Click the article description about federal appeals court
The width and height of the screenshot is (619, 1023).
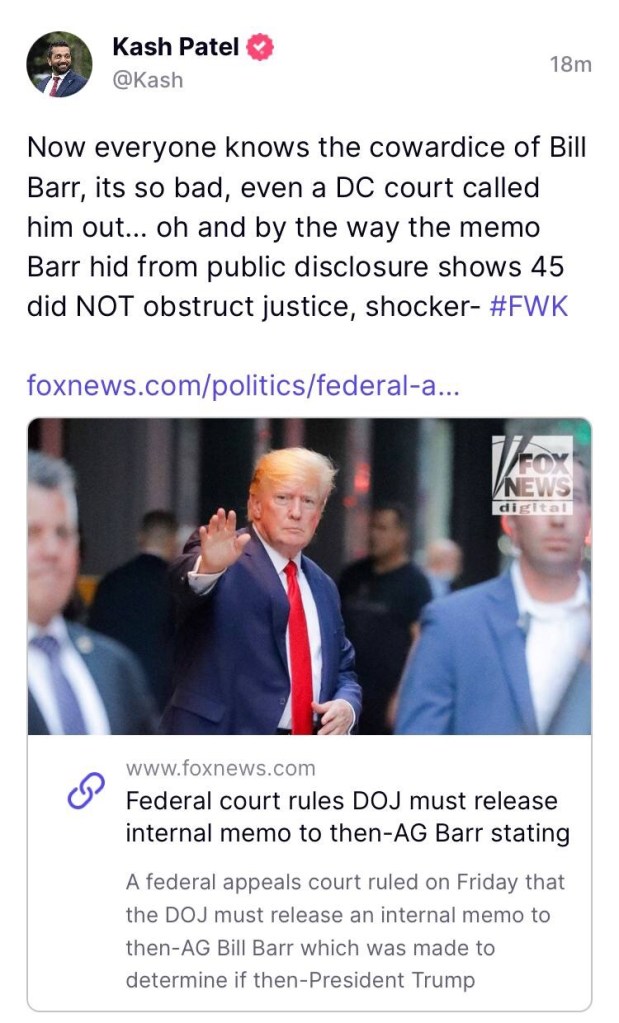coord(345,931)
